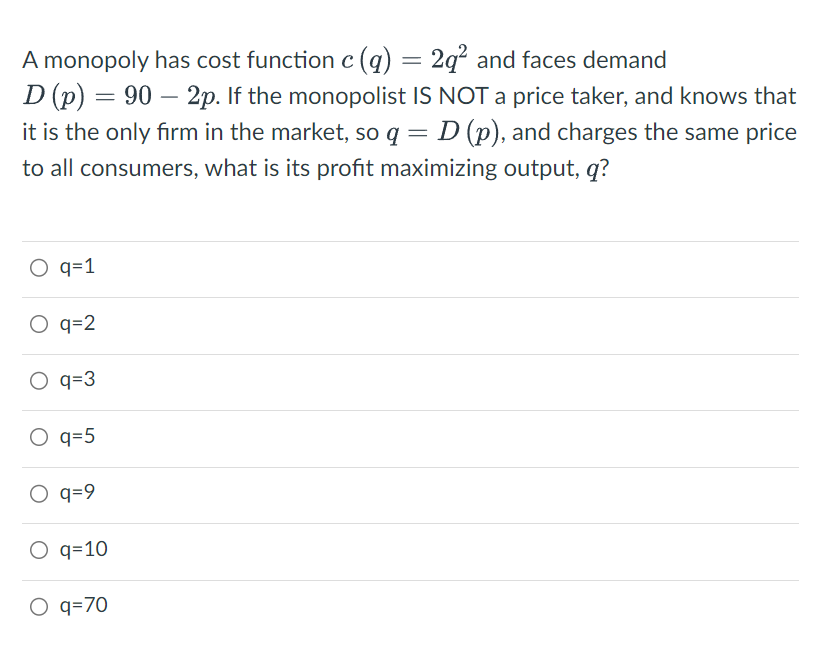Click the divider line above q=1
Image resolution: width=818 pixels, height=655 pixels.
(400, 239)
